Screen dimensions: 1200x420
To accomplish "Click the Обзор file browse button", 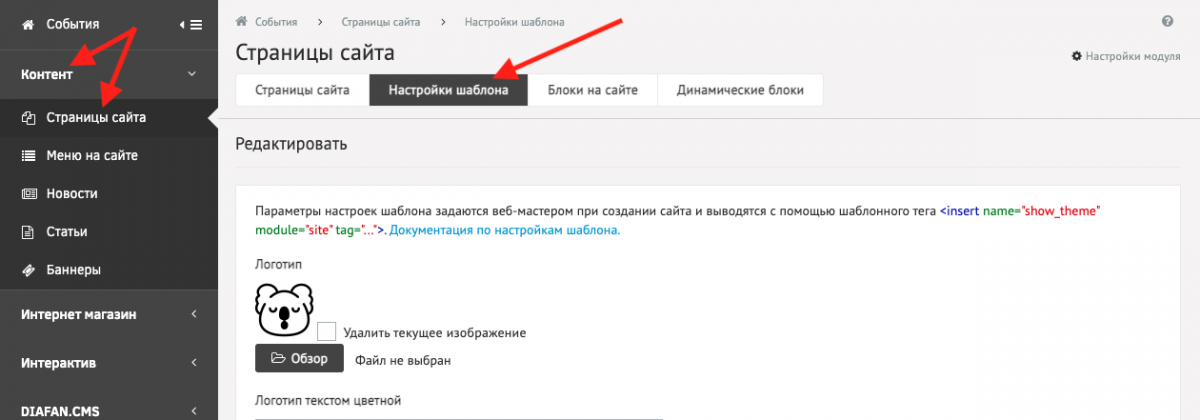I will [299, 359].
